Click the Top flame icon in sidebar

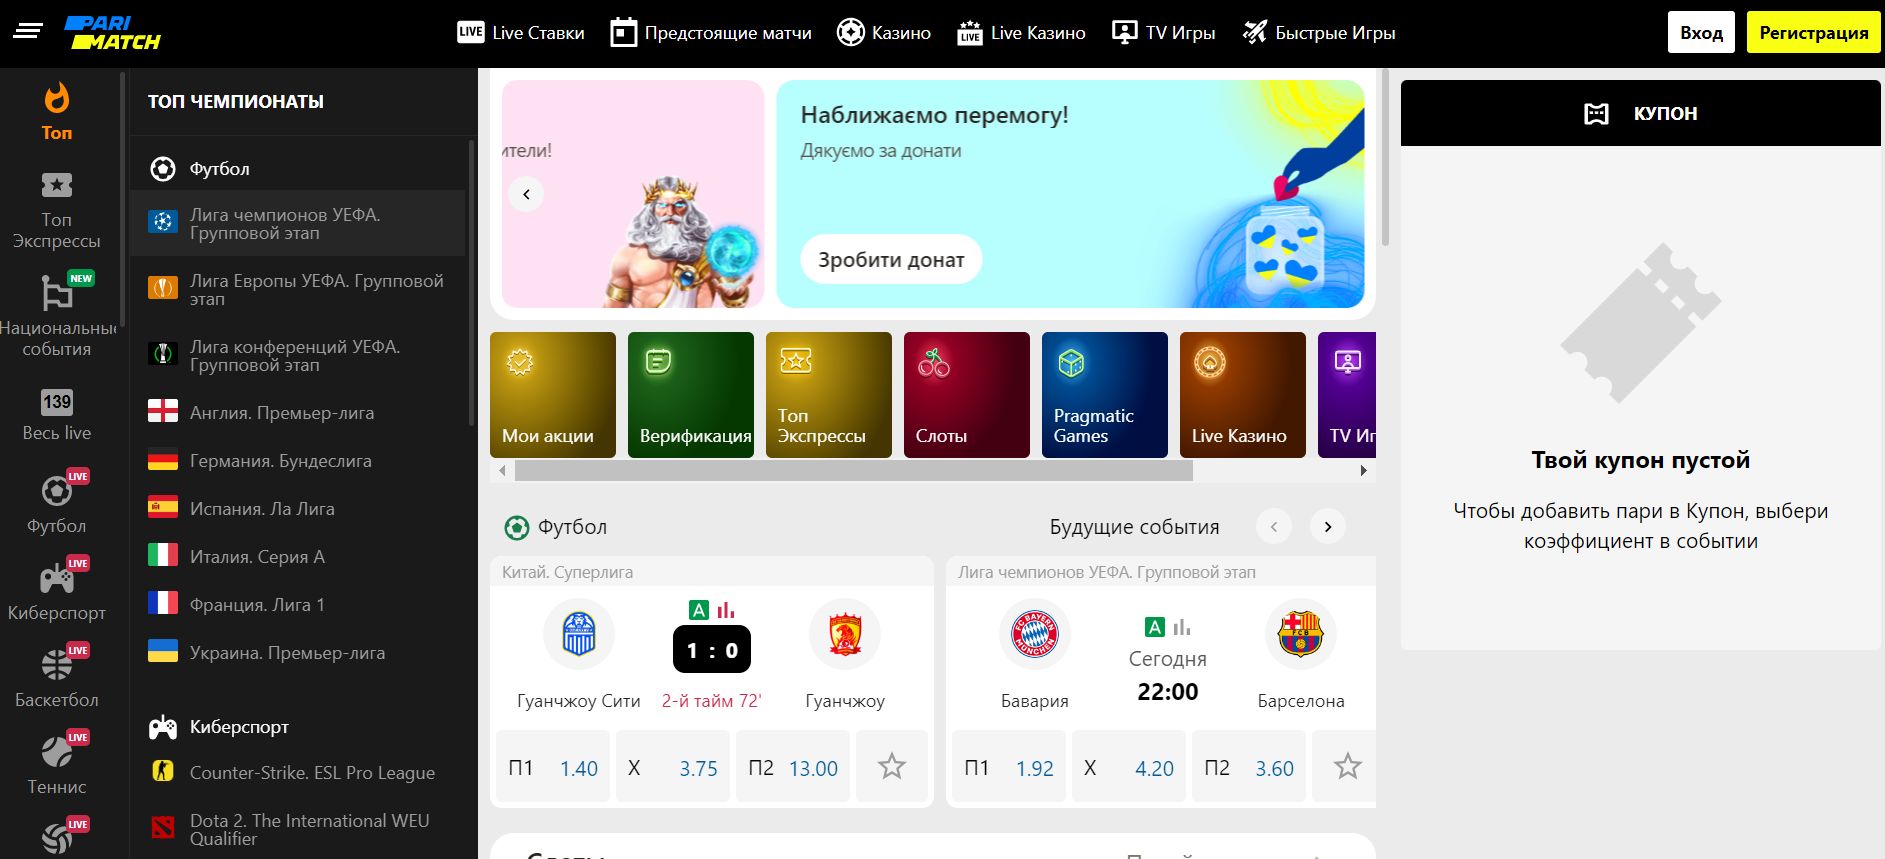click(57, 100)
